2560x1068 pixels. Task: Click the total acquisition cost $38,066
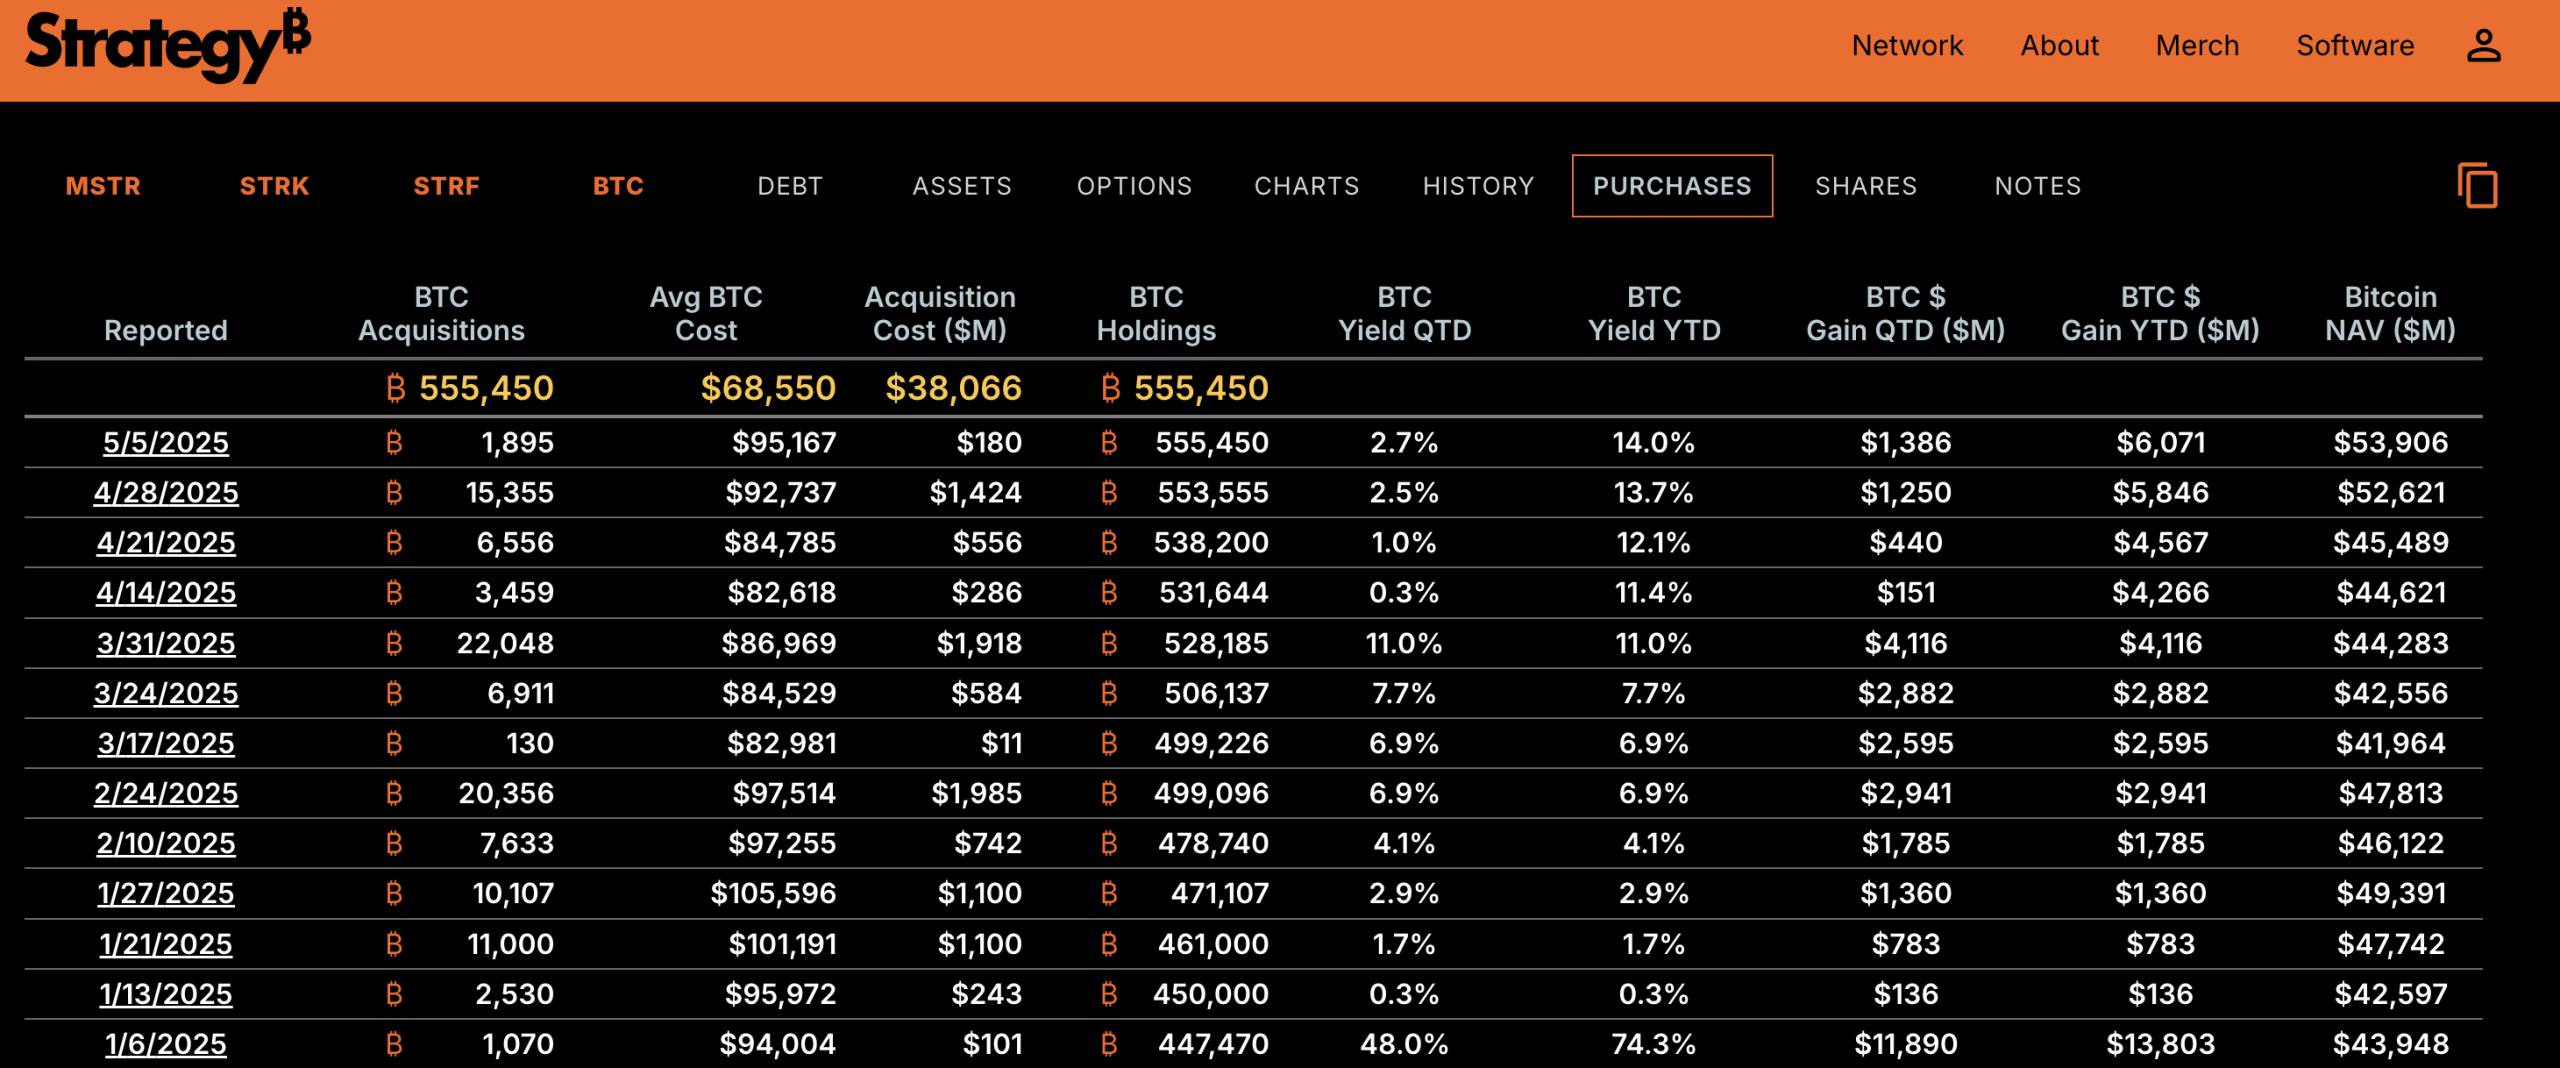[x=953, y=388]
